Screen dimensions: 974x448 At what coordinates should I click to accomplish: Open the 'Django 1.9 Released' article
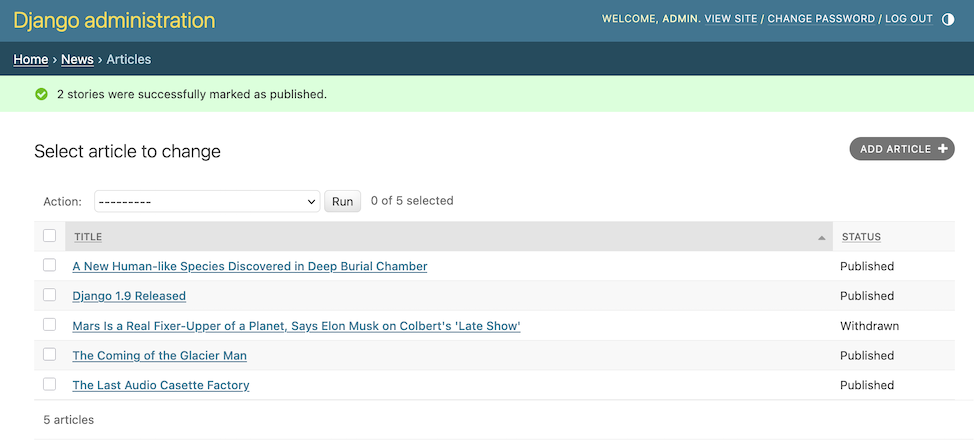click(129, 296)
